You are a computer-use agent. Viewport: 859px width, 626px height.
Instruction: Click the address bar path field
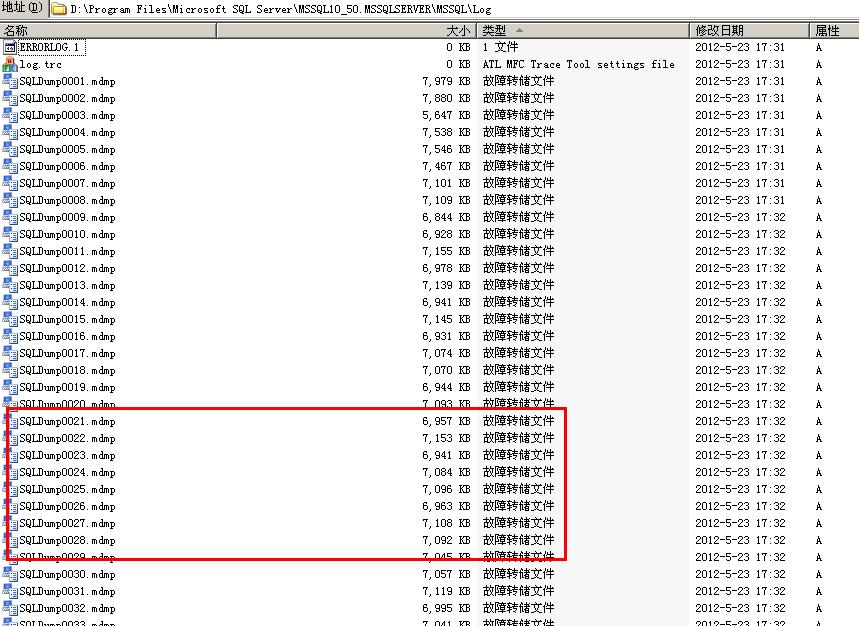455,9
